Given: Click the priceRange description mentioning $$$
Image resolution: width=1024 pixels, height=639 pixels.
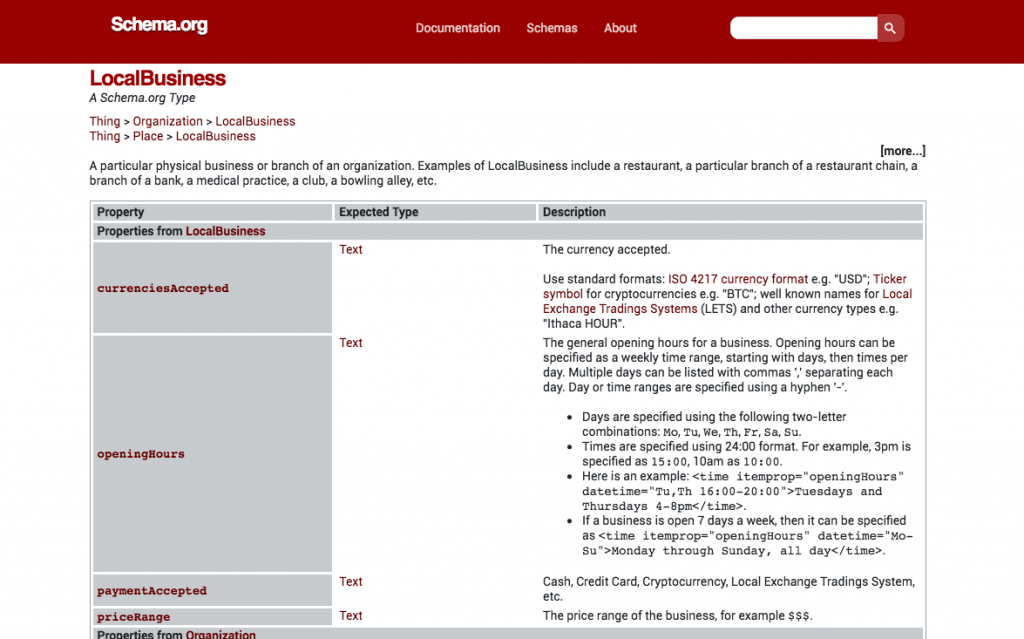Looking at the screenshot, I should [x=678, y=615].
